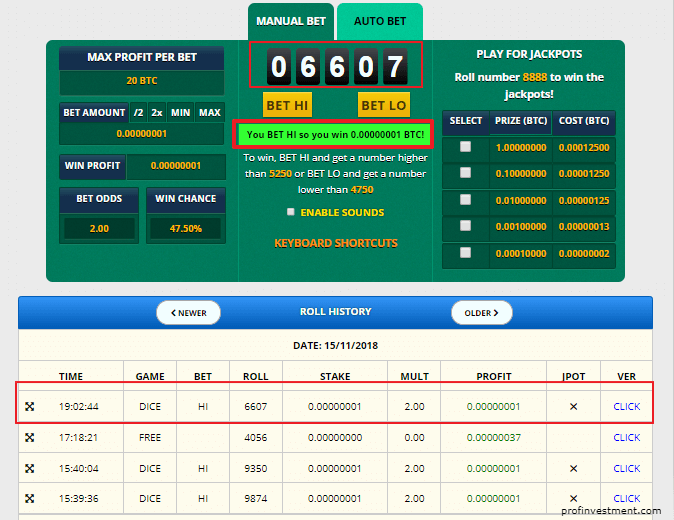The image size is (674, 520).
Task: Click the profit 0.00000037 cell
Action: click(x=493, y=437)
